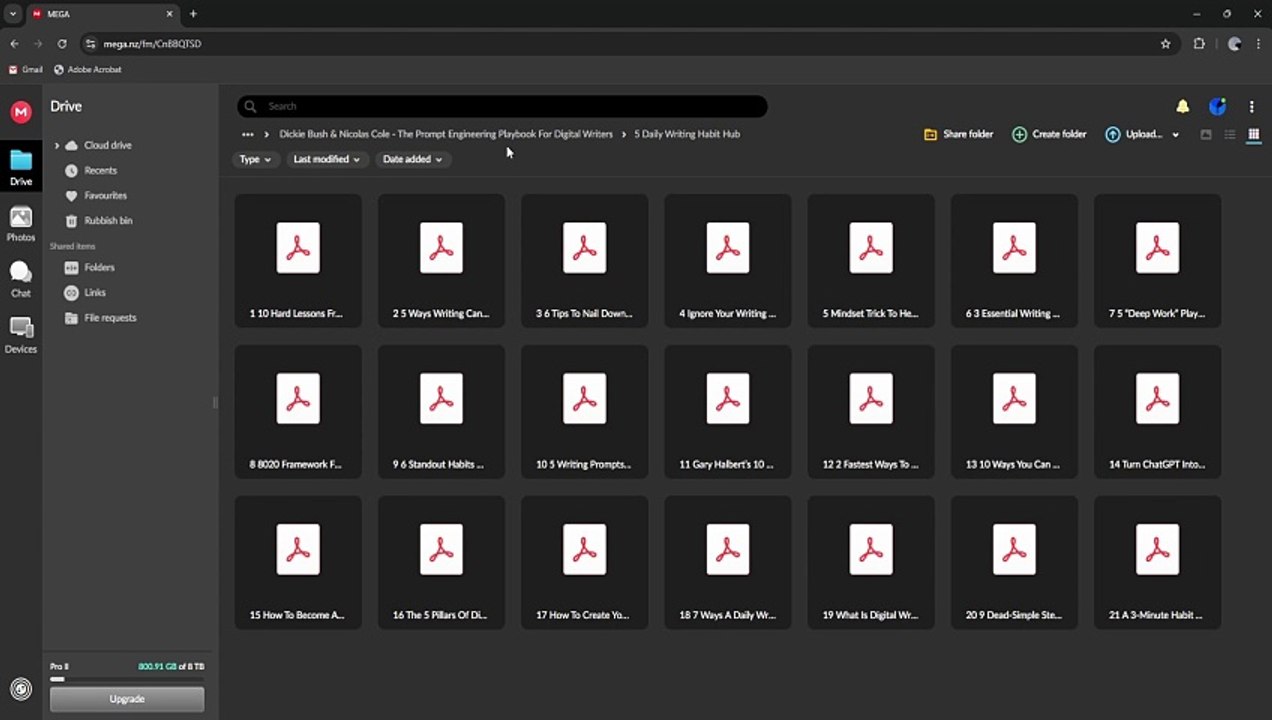This screenshot has width=1272, height=720.
Task: Open PDF '11 Gary Halbert's 10...'
Action: (x=727, y=411)
